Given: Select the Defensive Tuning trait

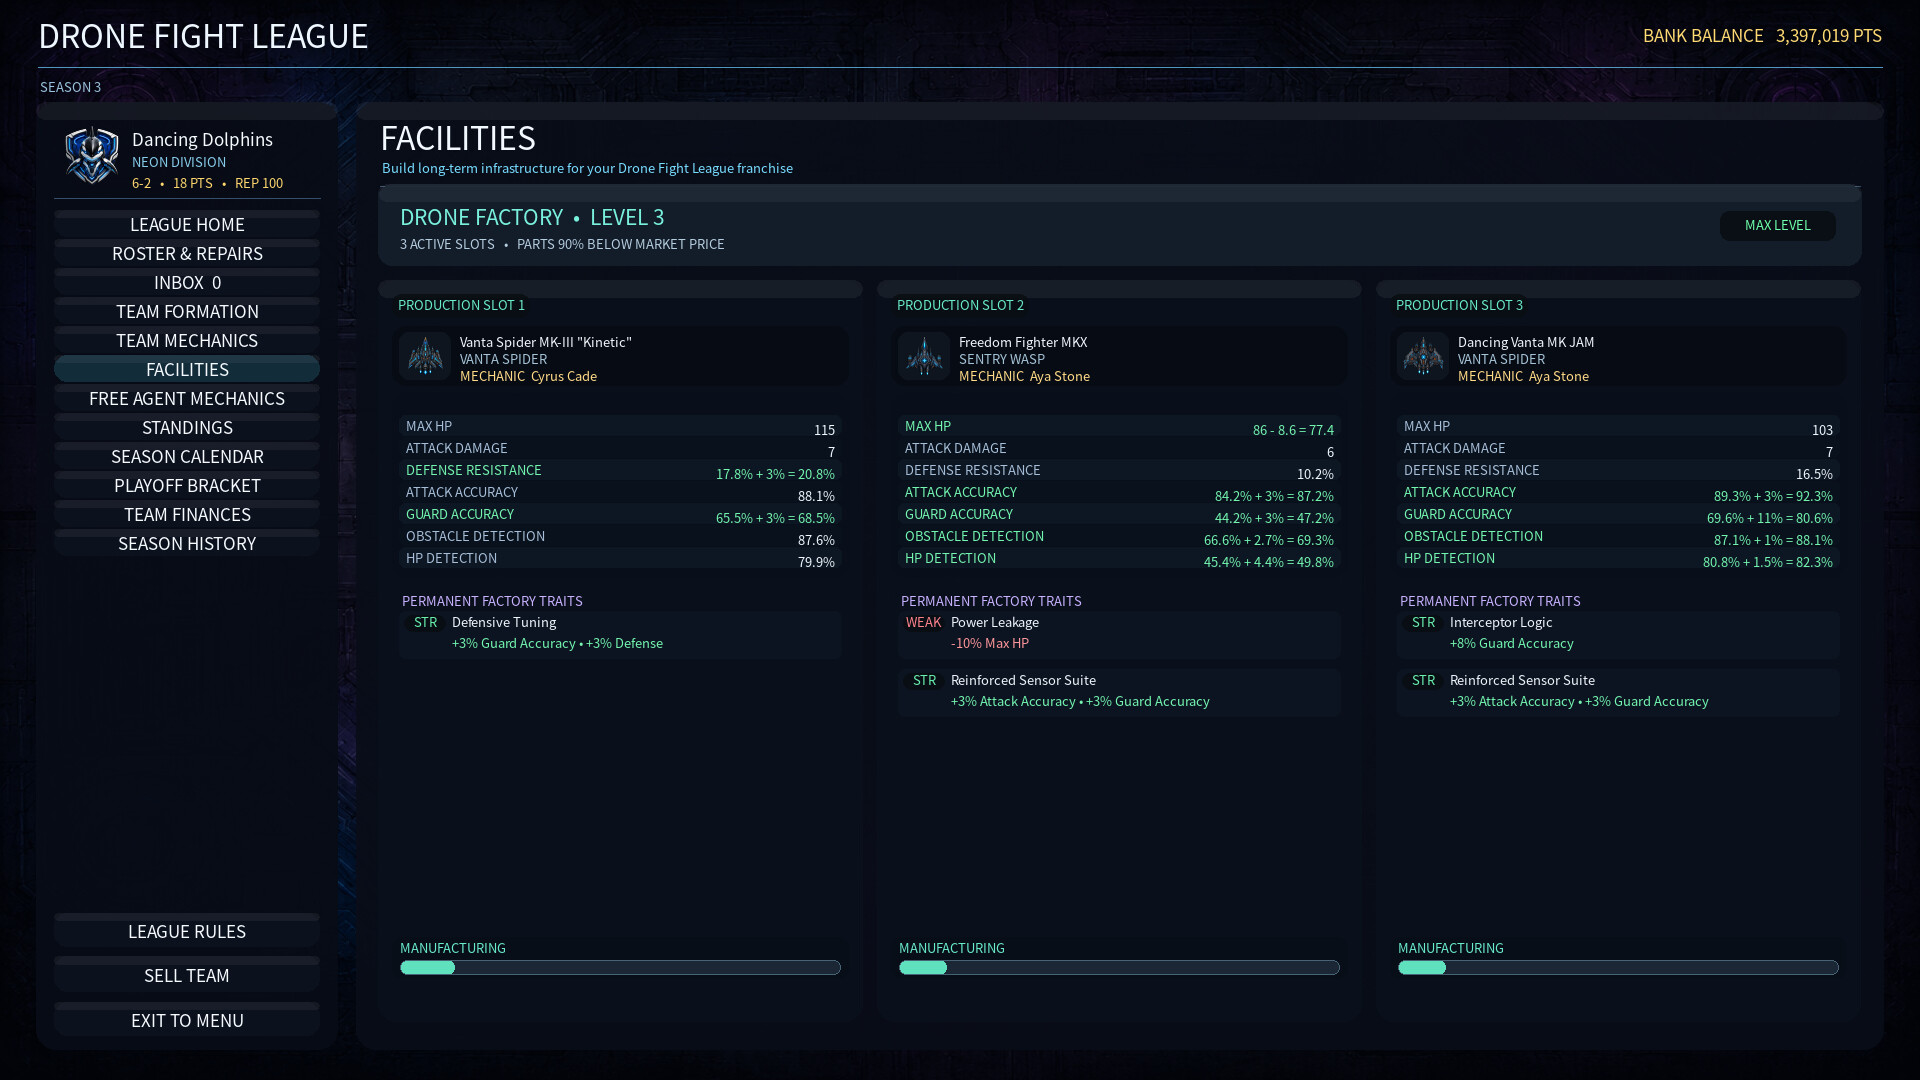Looking at the screenshot, I should (620, 633).
